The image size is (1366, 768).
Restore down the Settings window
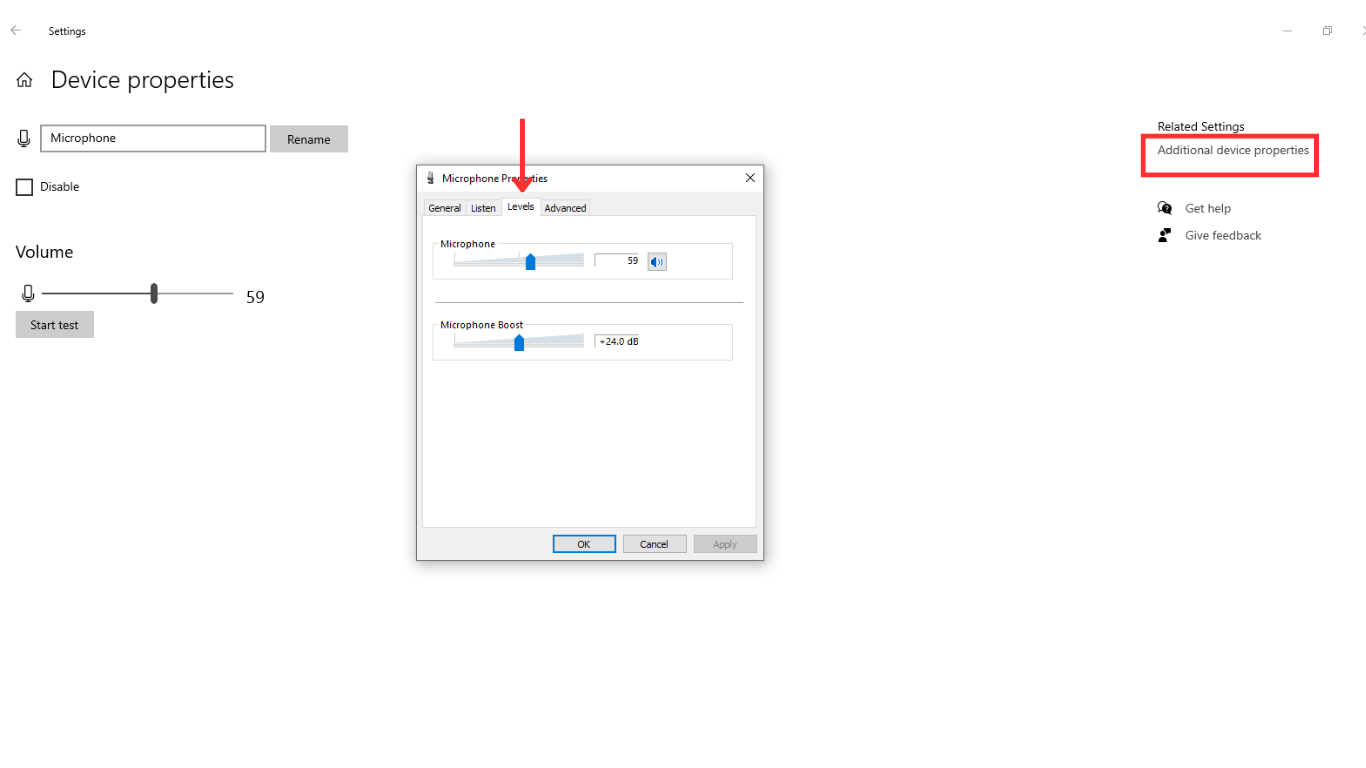[1327, 31]
